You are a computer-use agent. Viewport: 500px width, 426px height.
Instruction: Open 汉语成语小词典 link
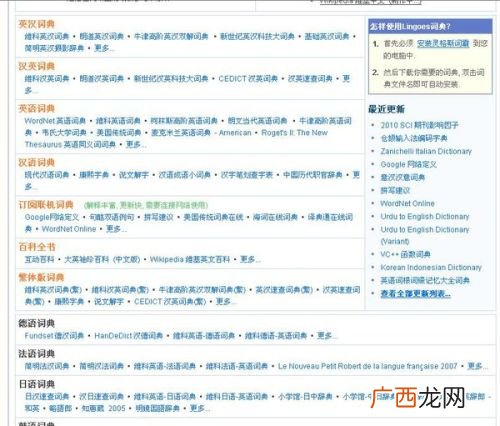coord(185,175)
